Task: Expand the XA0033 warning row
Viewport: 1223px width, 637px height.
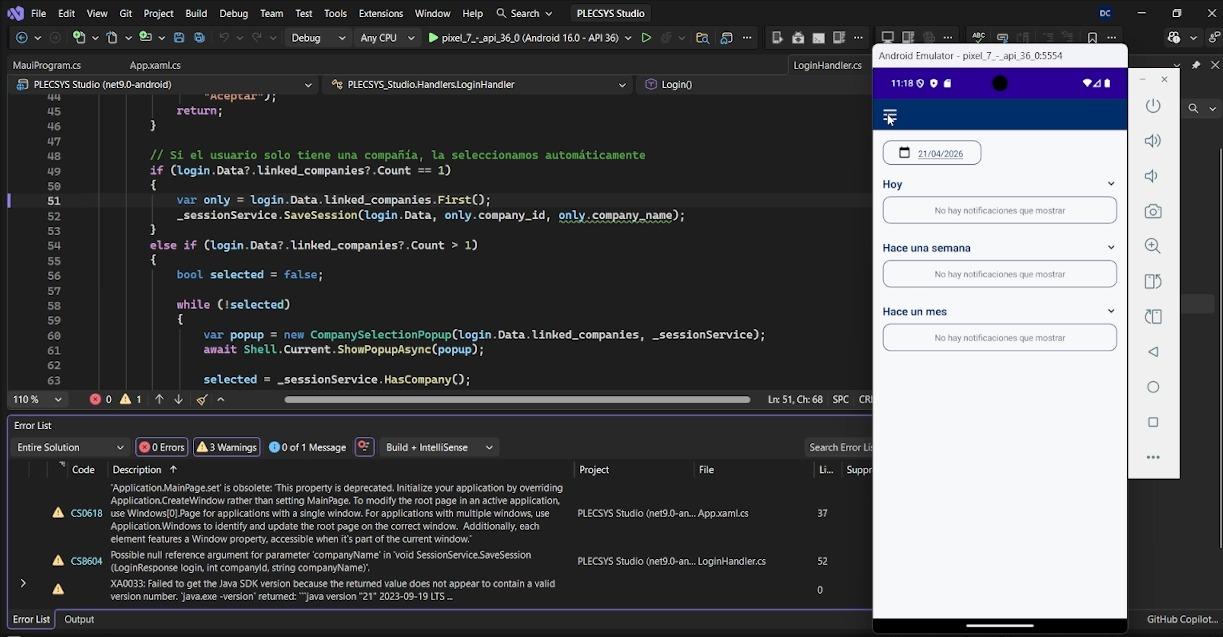Action: tap(23, 583)
